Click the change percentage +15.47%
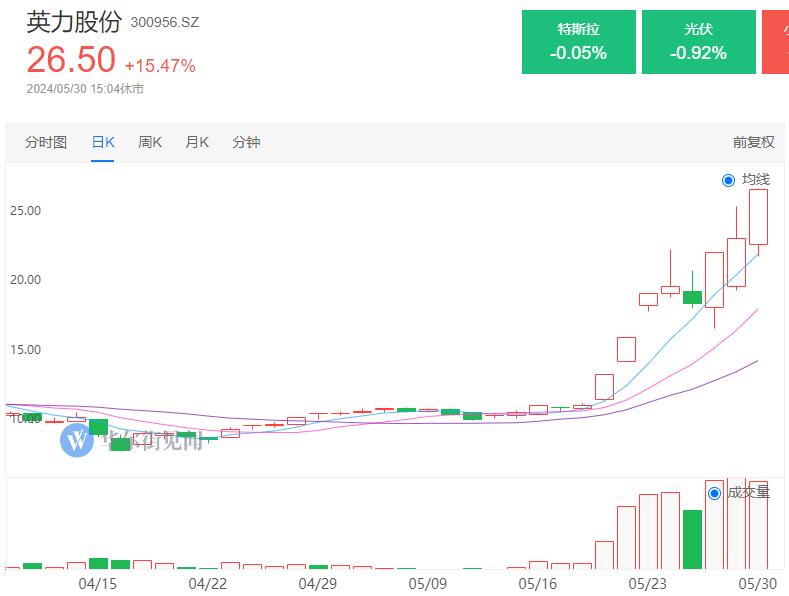 (160, 66)
